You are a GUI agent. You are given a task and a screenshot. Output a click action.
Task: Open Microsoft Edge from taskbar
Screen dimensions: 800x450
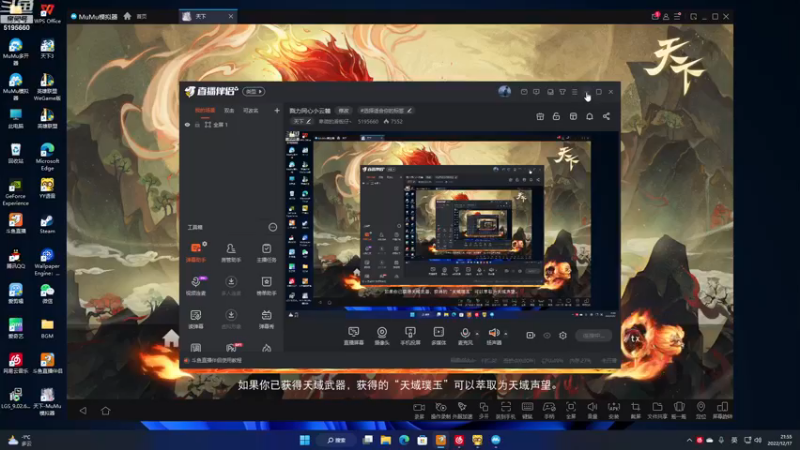[404, 440]
